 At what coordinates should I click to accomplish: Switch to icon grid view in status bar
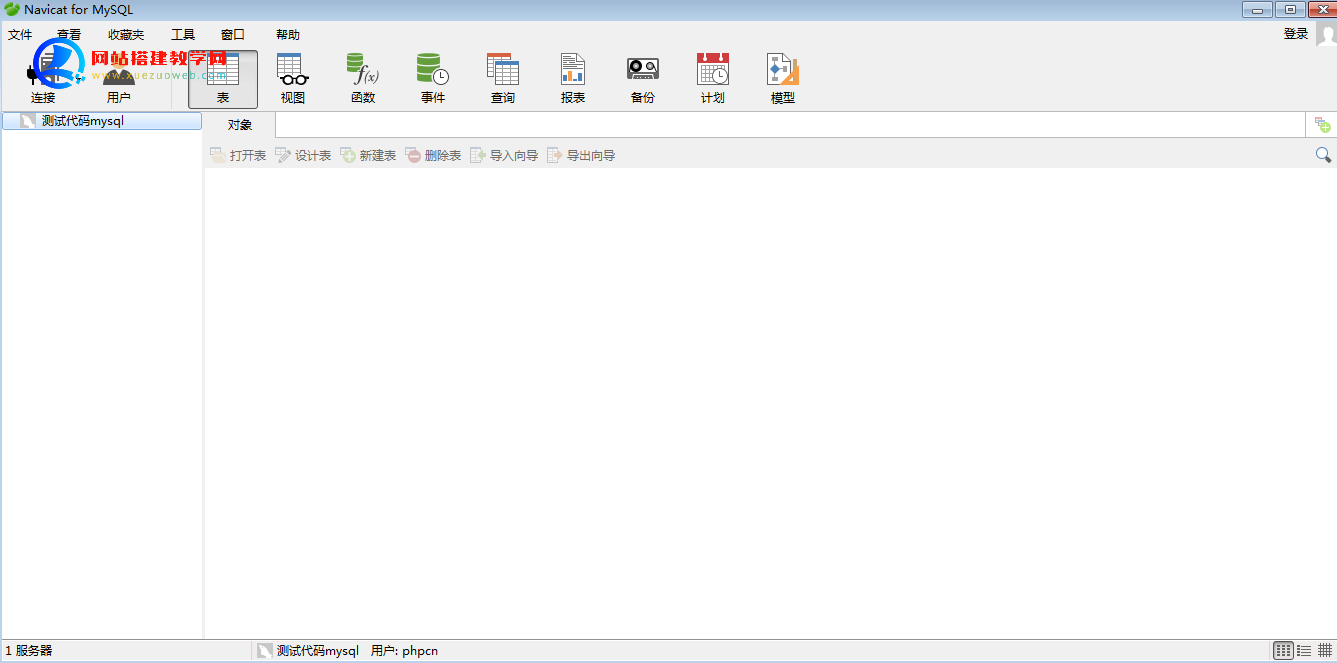(x=1283, y=651)
